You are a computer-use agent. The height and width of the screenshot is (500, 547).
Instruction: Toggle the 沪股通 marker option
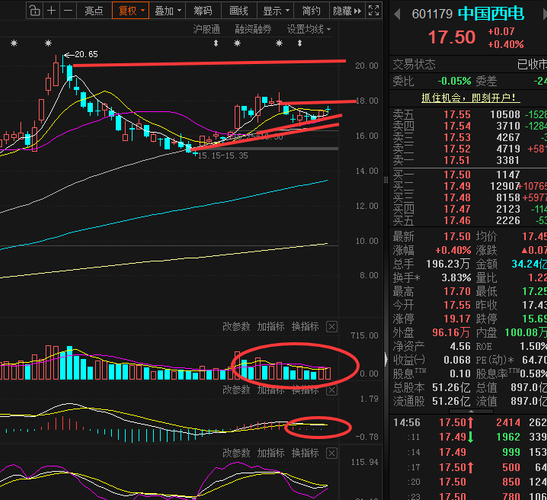click(207, 29)
